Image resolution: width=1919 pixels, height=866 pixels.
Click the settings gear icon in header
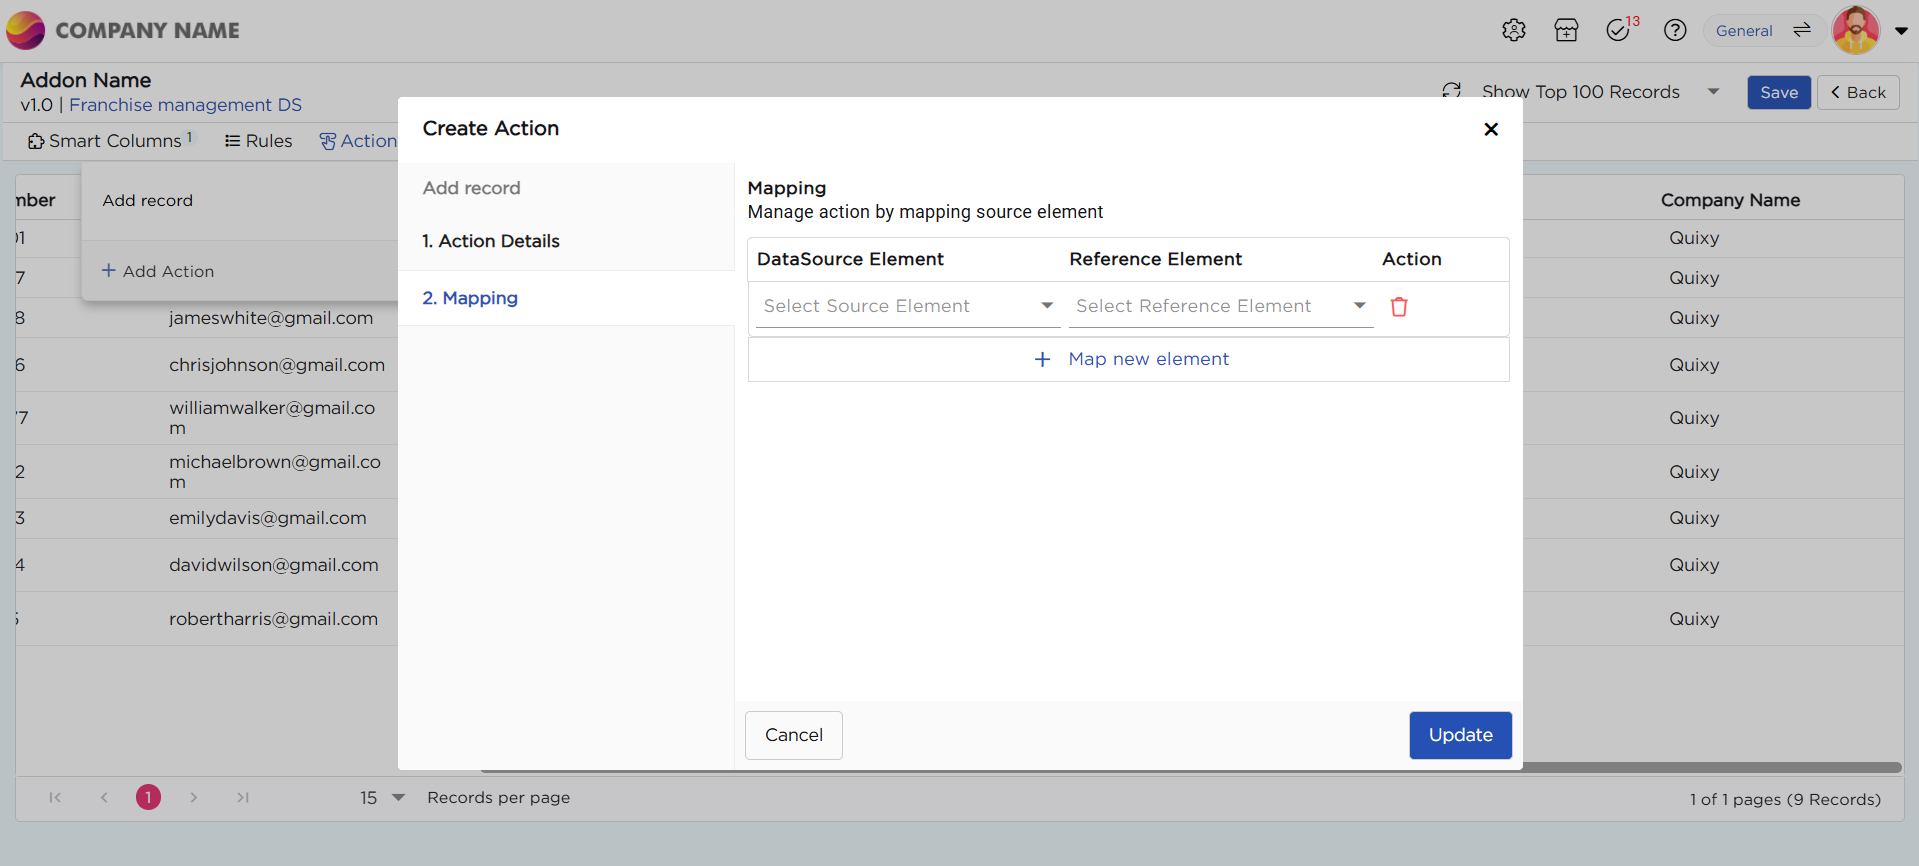pyautogui.click(x=1513, y=30)
